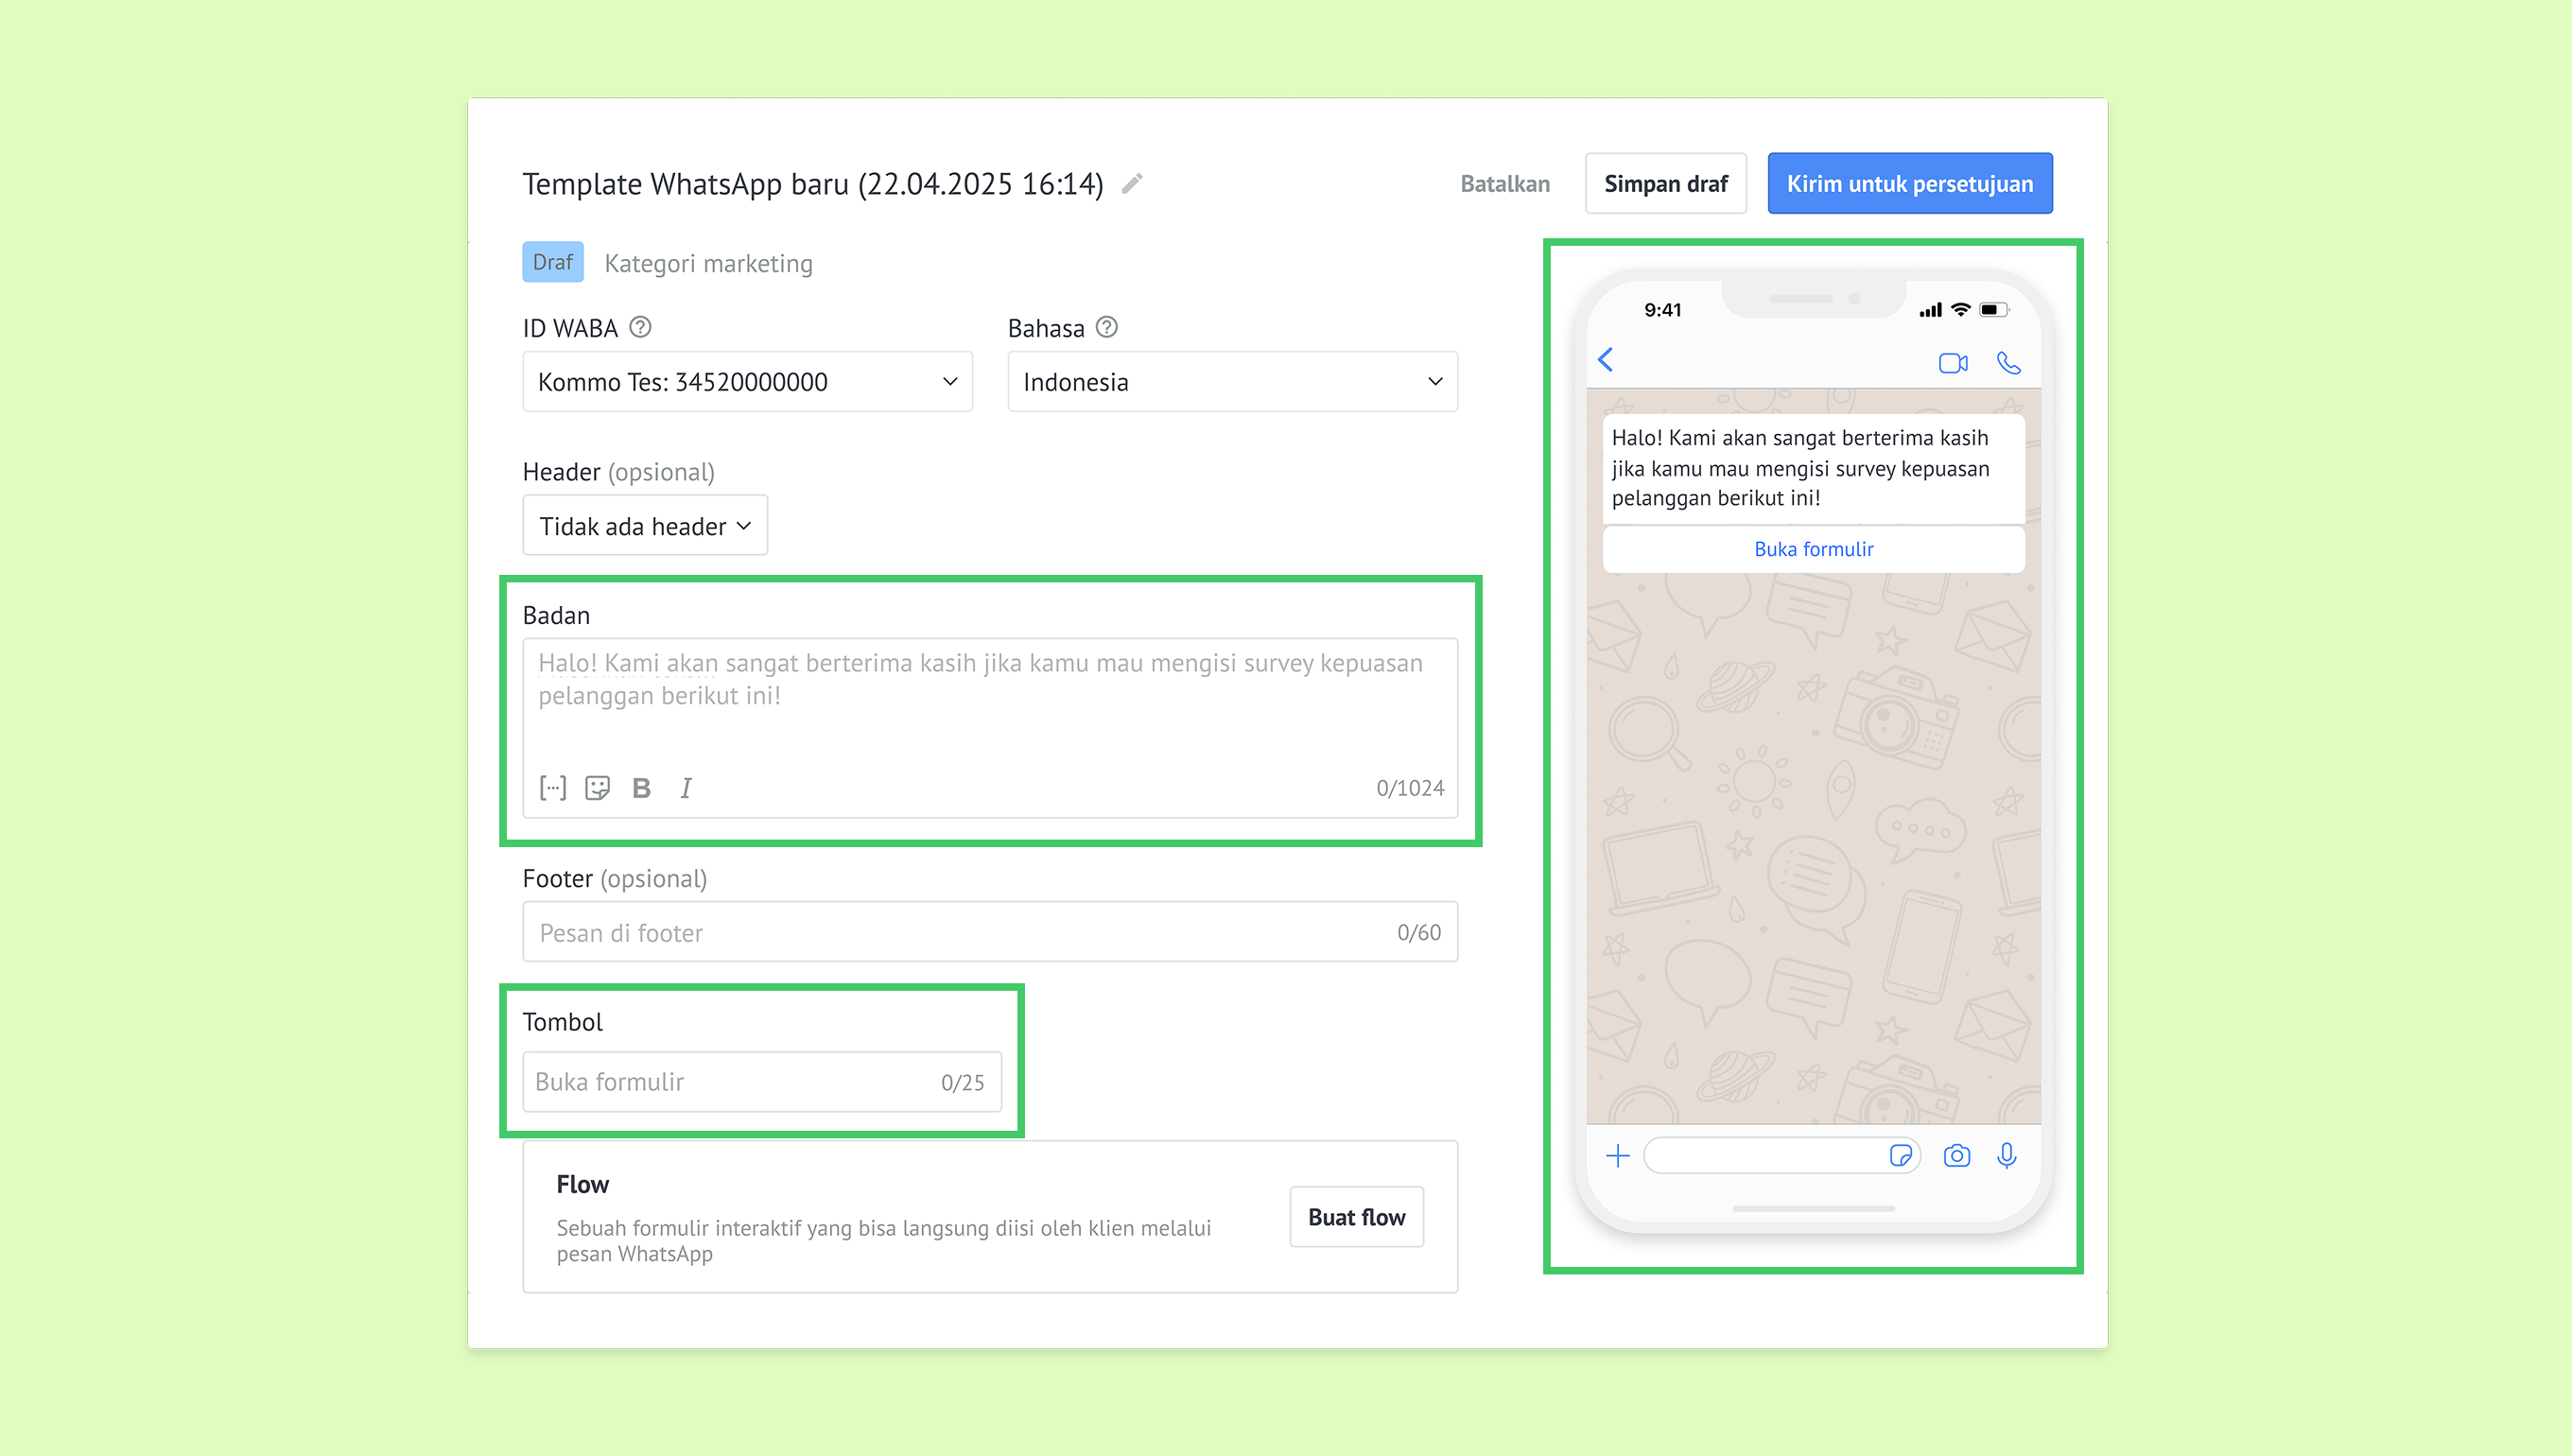
Task: Tap the phone call icon in preview
Action: (2008, 362)
